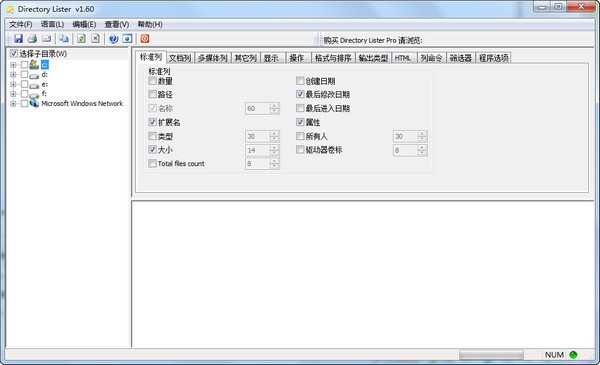
Task: Click the Copy to clipboard toolbar icon
Action: 64,39
